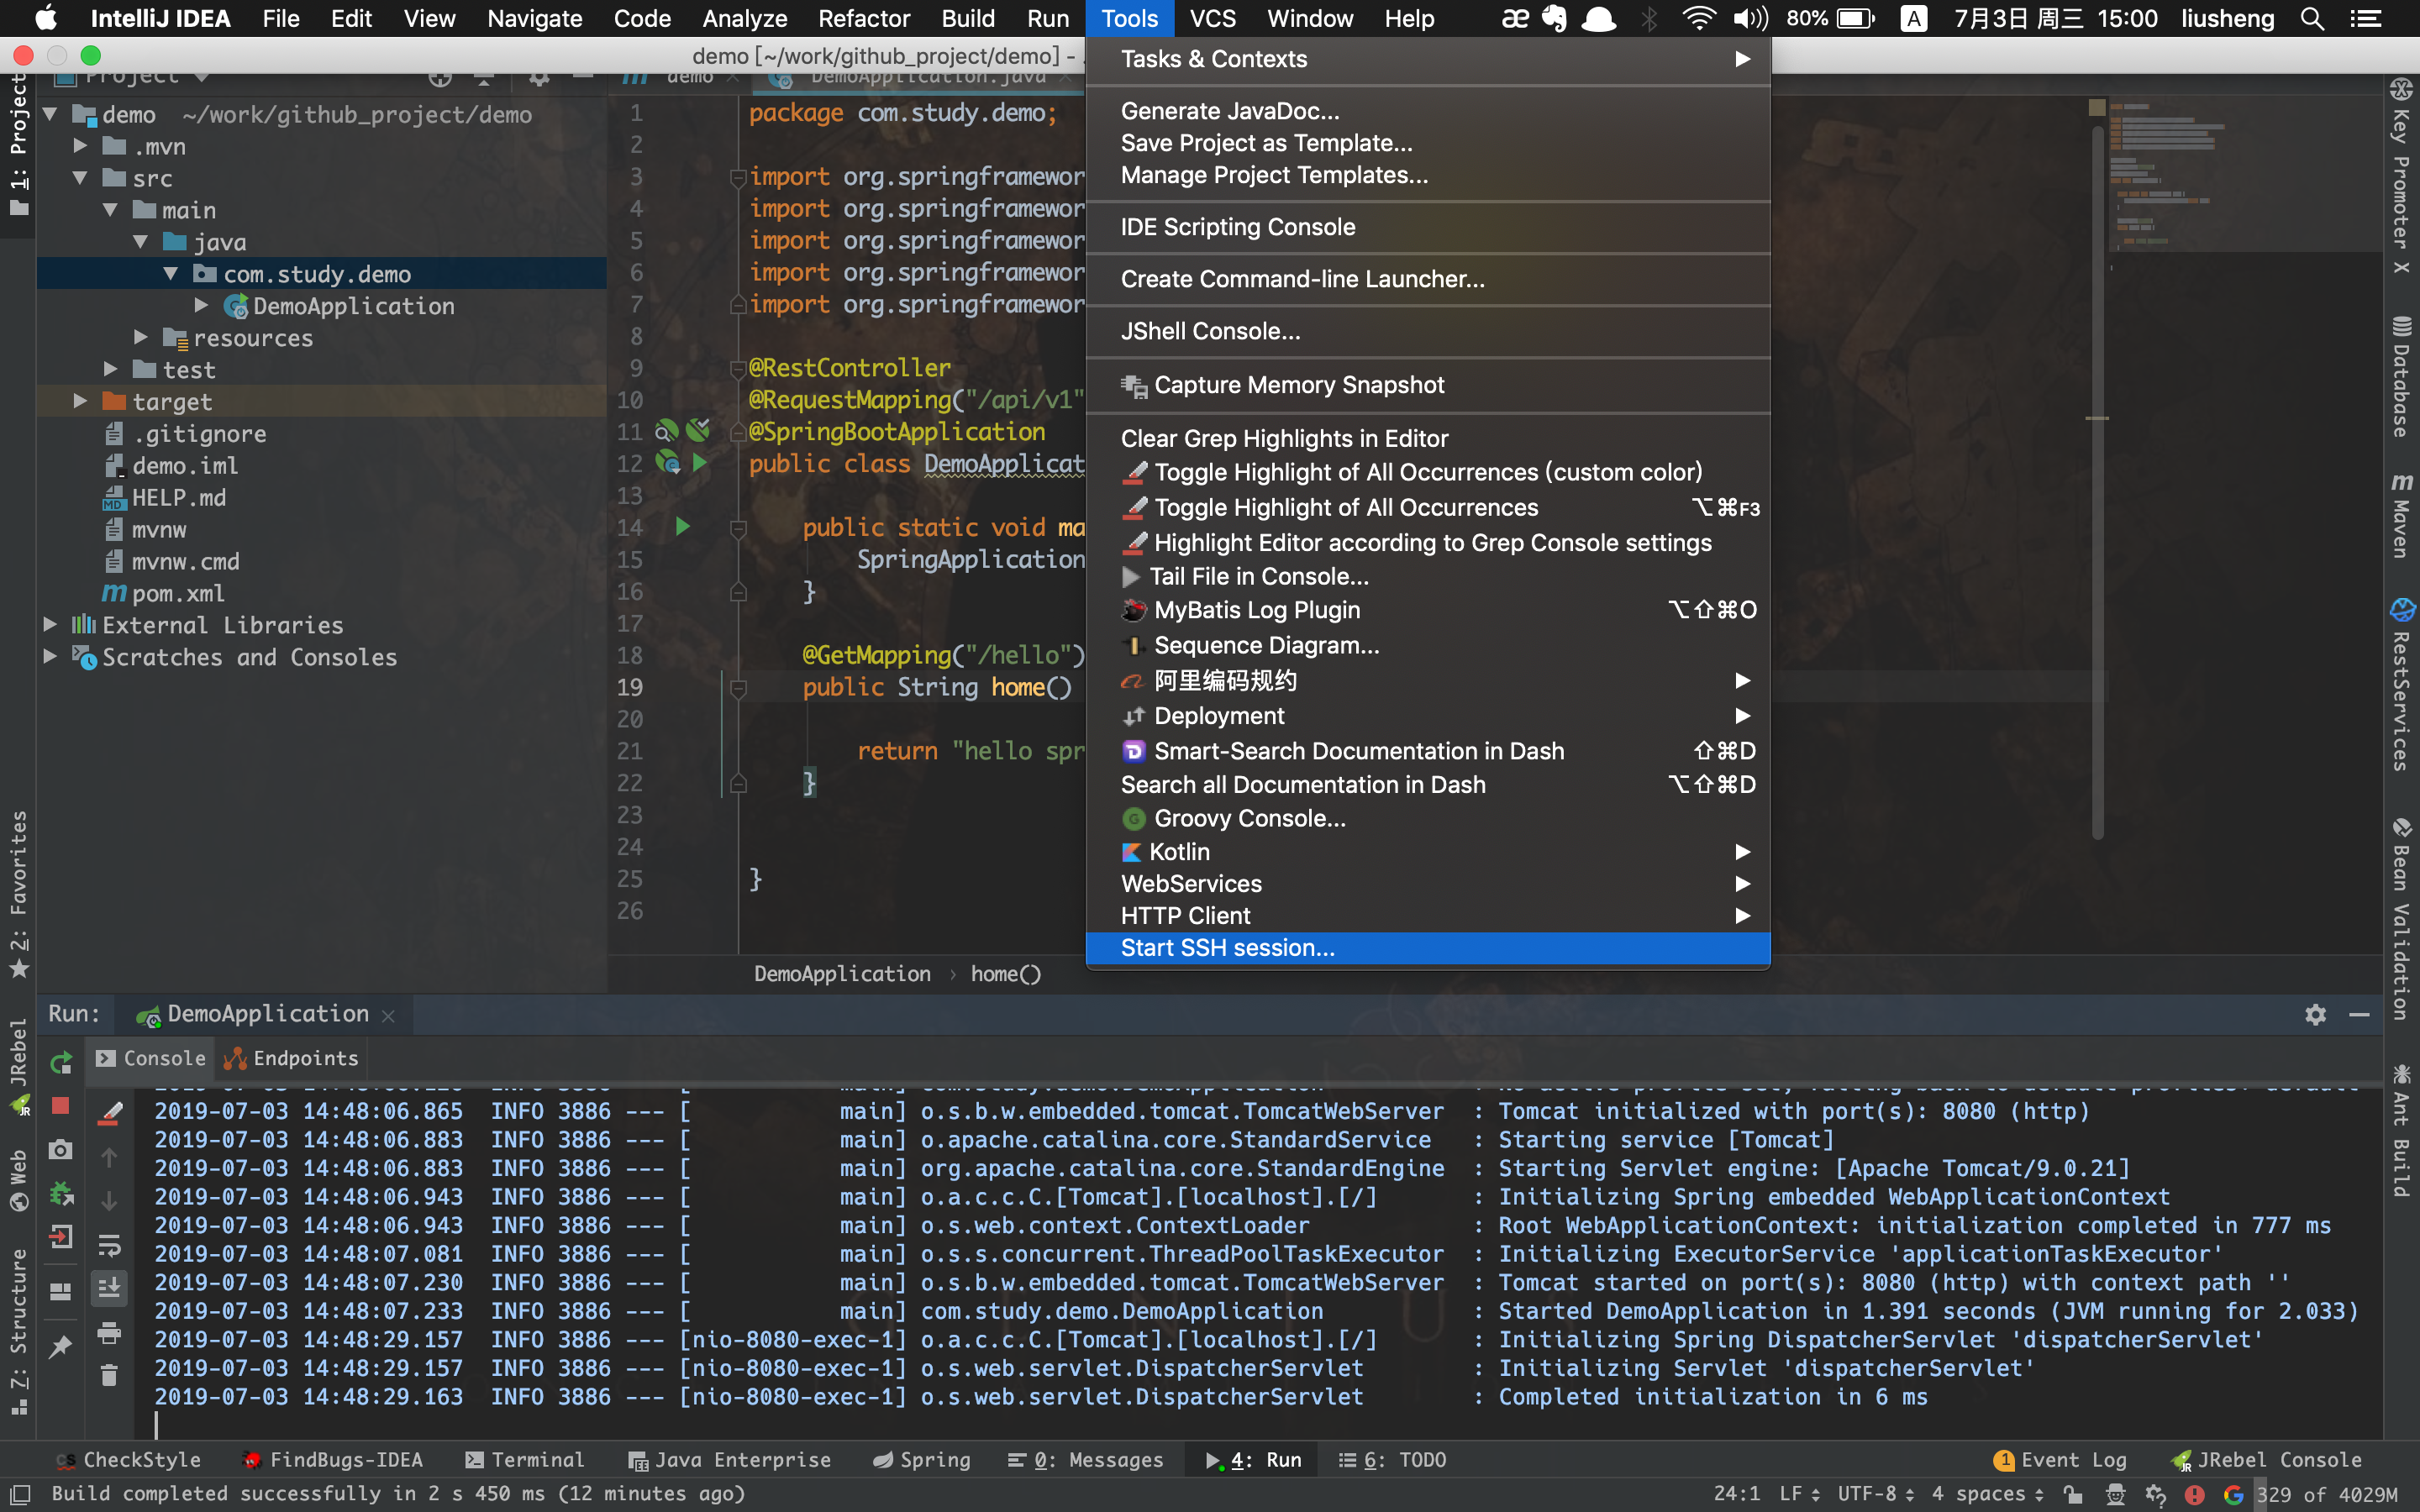
Task: Open the TODO tool window
Action: coord(1392,1460)
